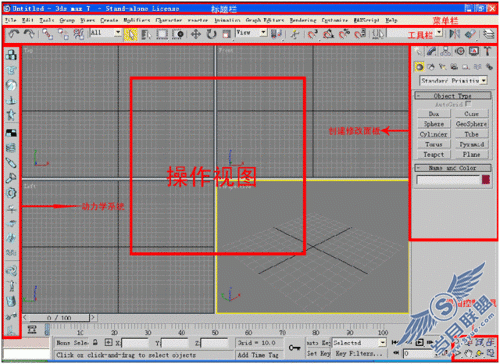The height and width of the screenshot is (364, 500).
Task: Enable the AutoGrid checkbox
Action: [468, 104]
